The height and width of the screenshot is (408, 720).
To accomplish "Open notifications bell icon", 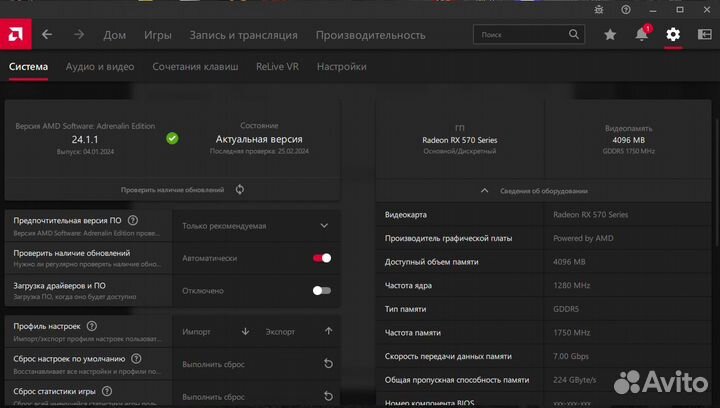I will [x=641, y=34].
